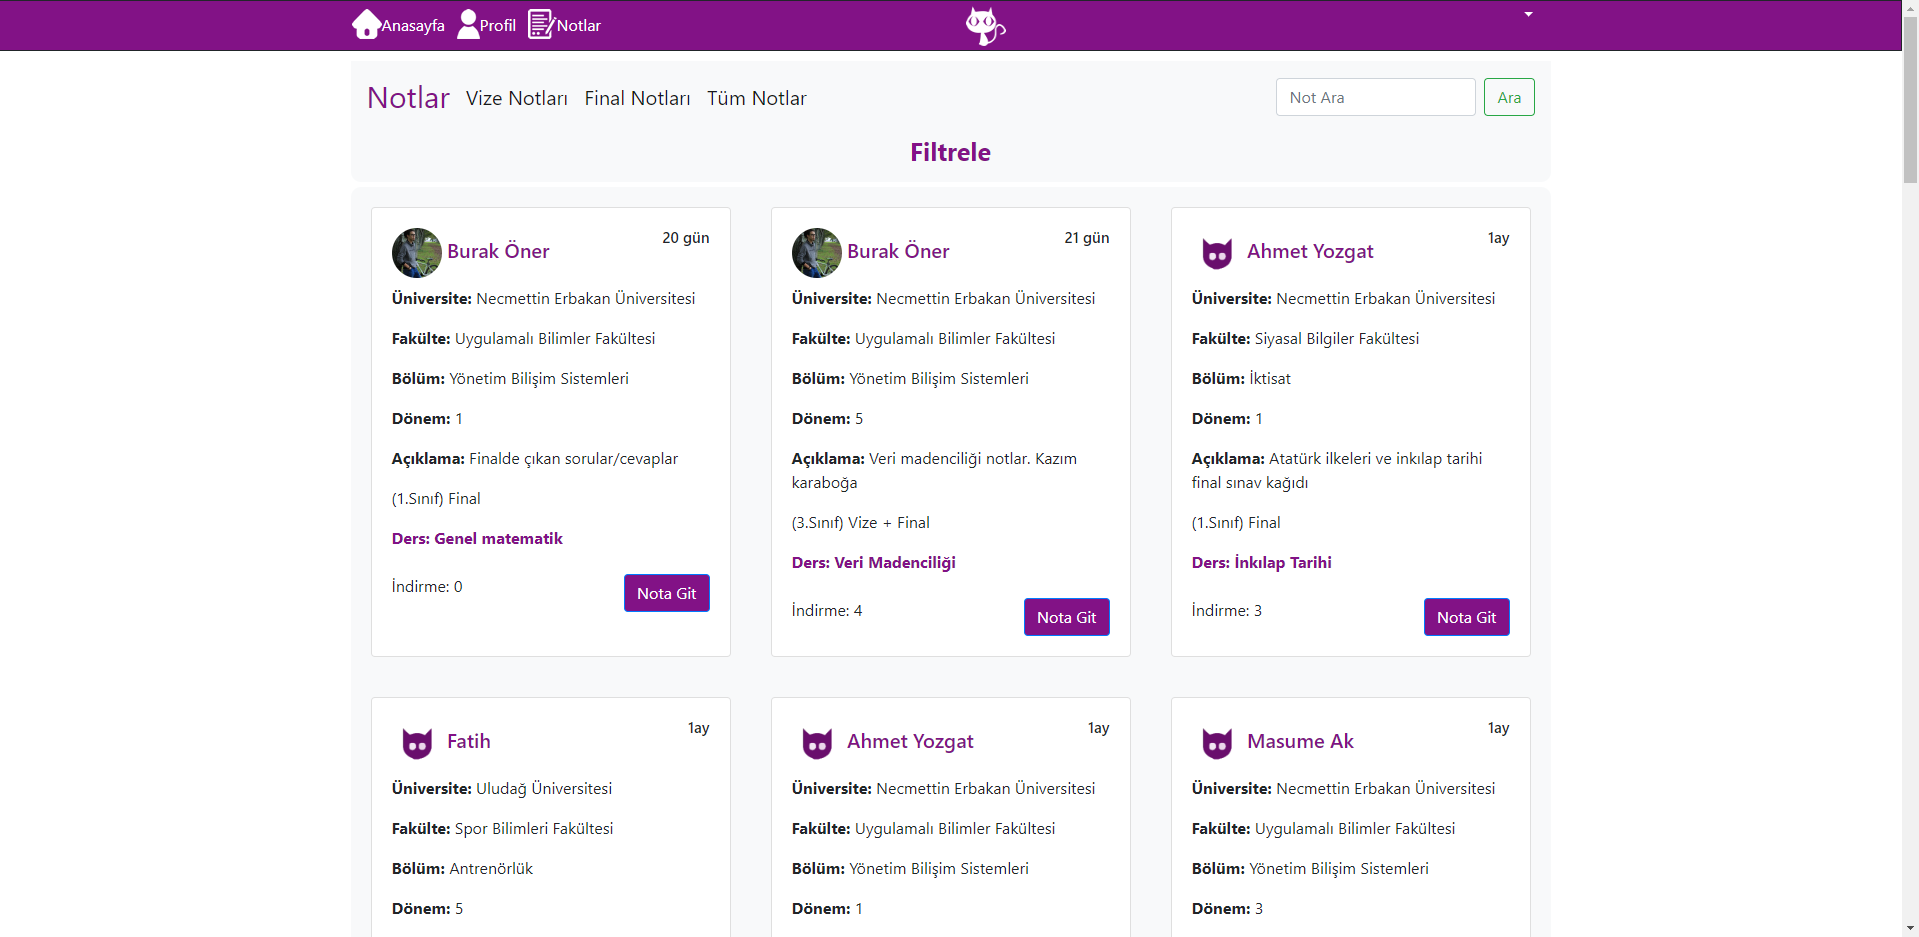Click cat avatar beside Ahmet Yozgat, Dönem 1 Yönetim

(x=817, y=743)
